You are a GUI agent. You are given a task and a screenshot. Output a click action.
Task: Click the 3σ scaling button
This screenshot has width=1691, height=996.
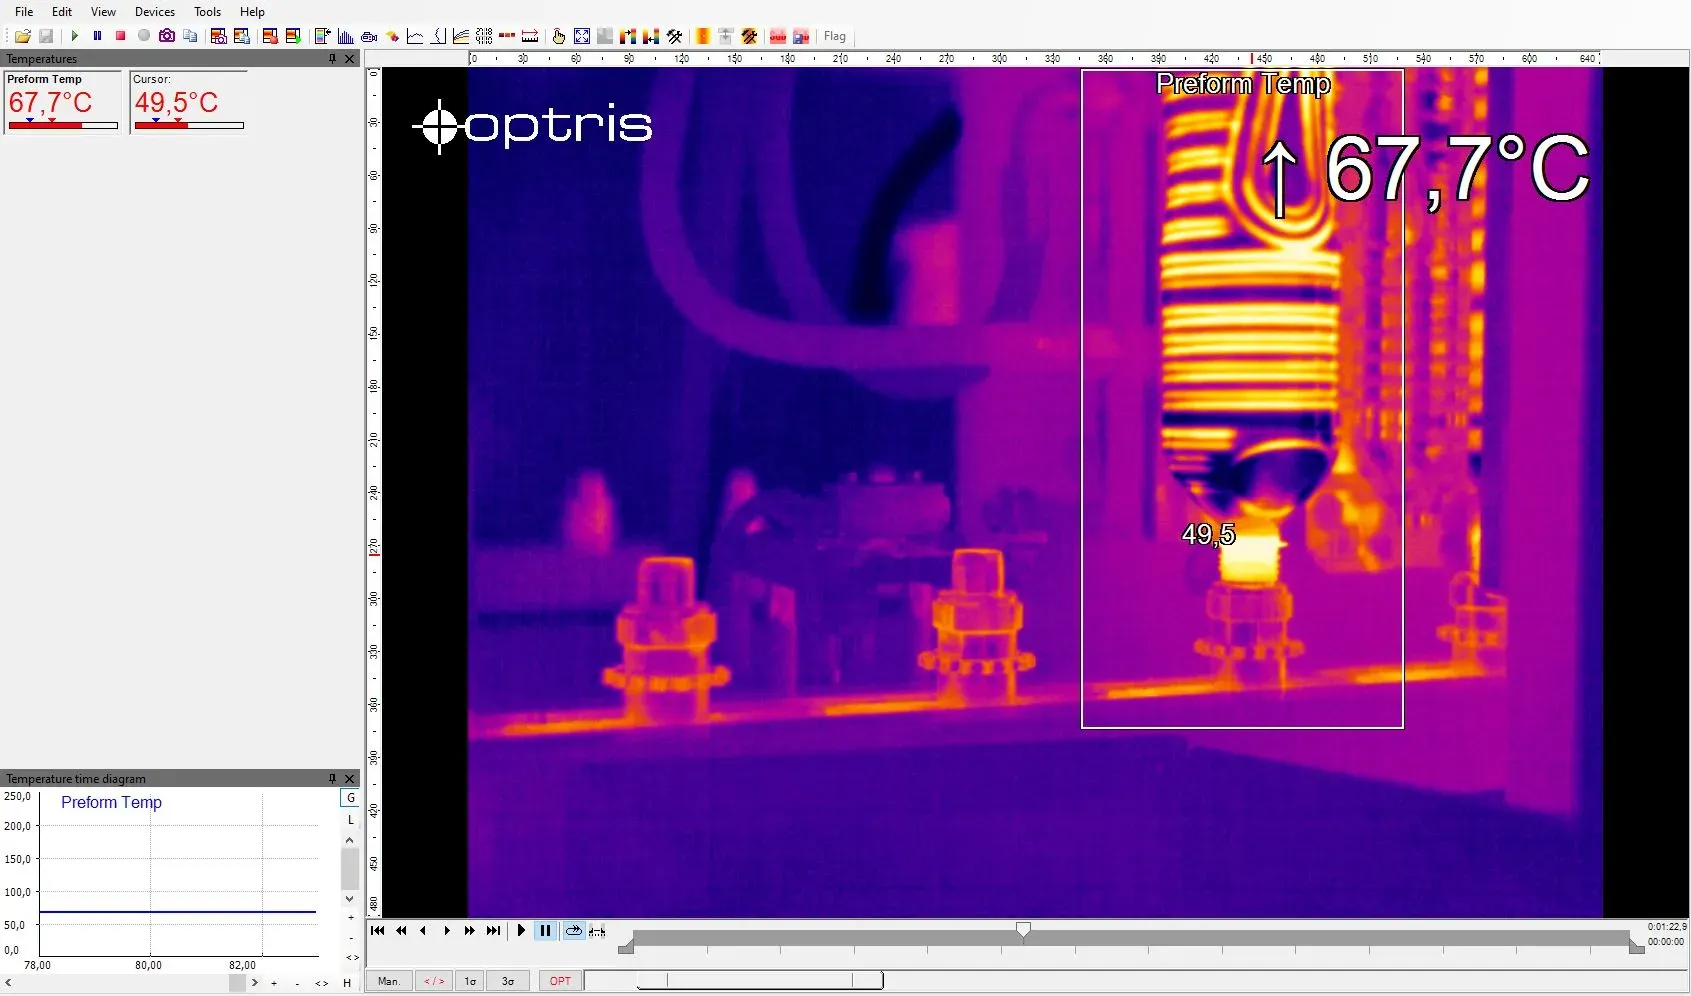point(508,981)
